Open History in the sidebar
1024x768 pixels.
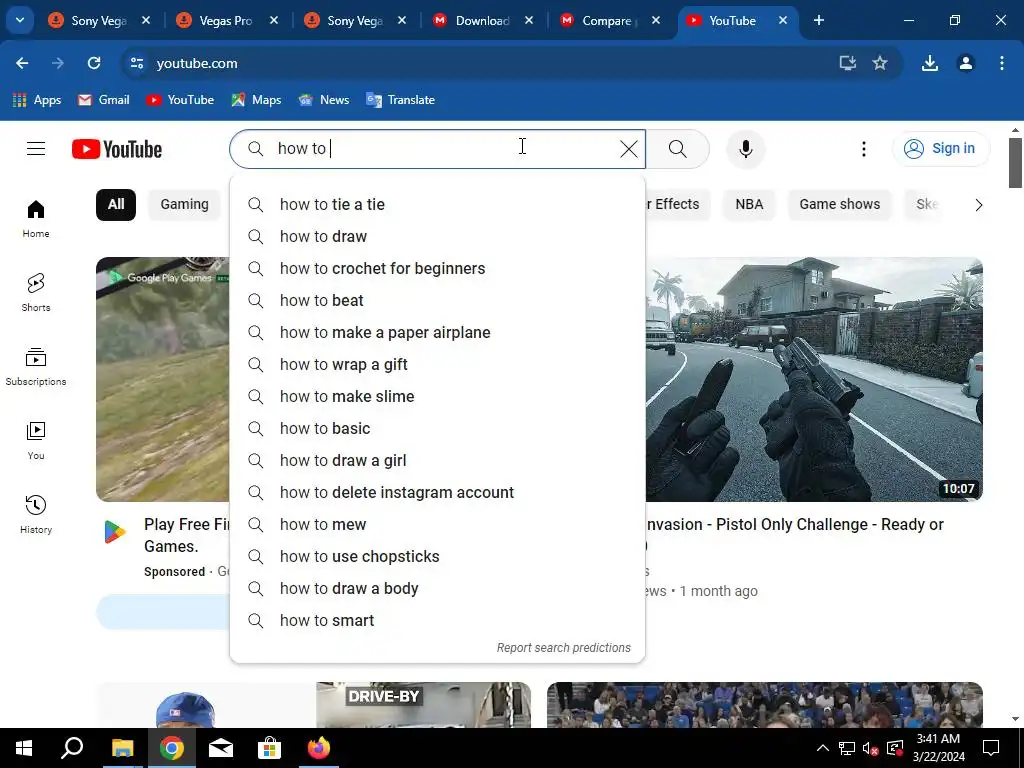point(36,515)
